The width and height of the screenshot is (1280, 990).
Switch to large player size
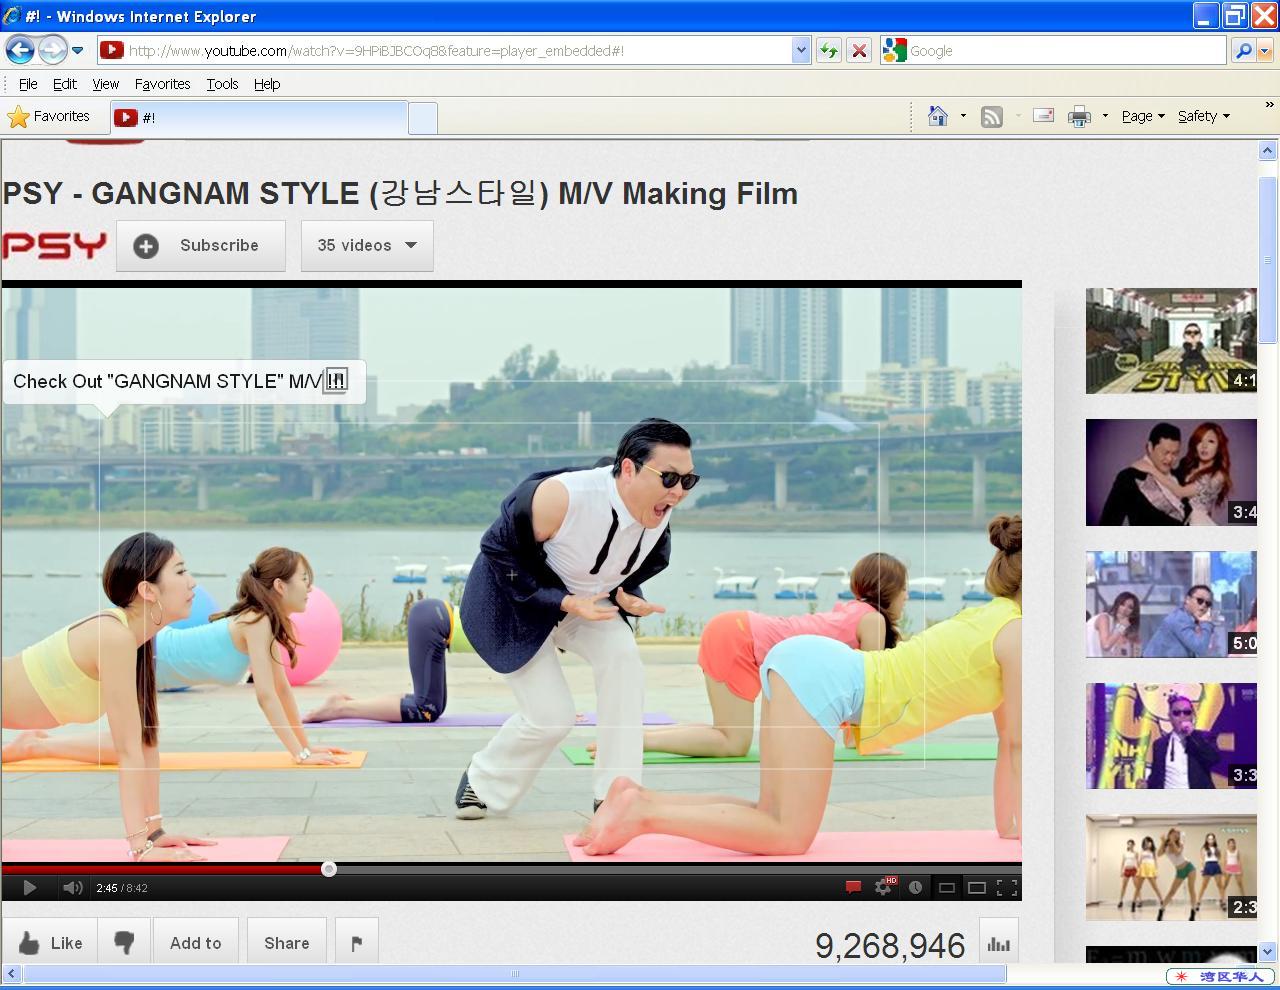[x=977, y=887]
